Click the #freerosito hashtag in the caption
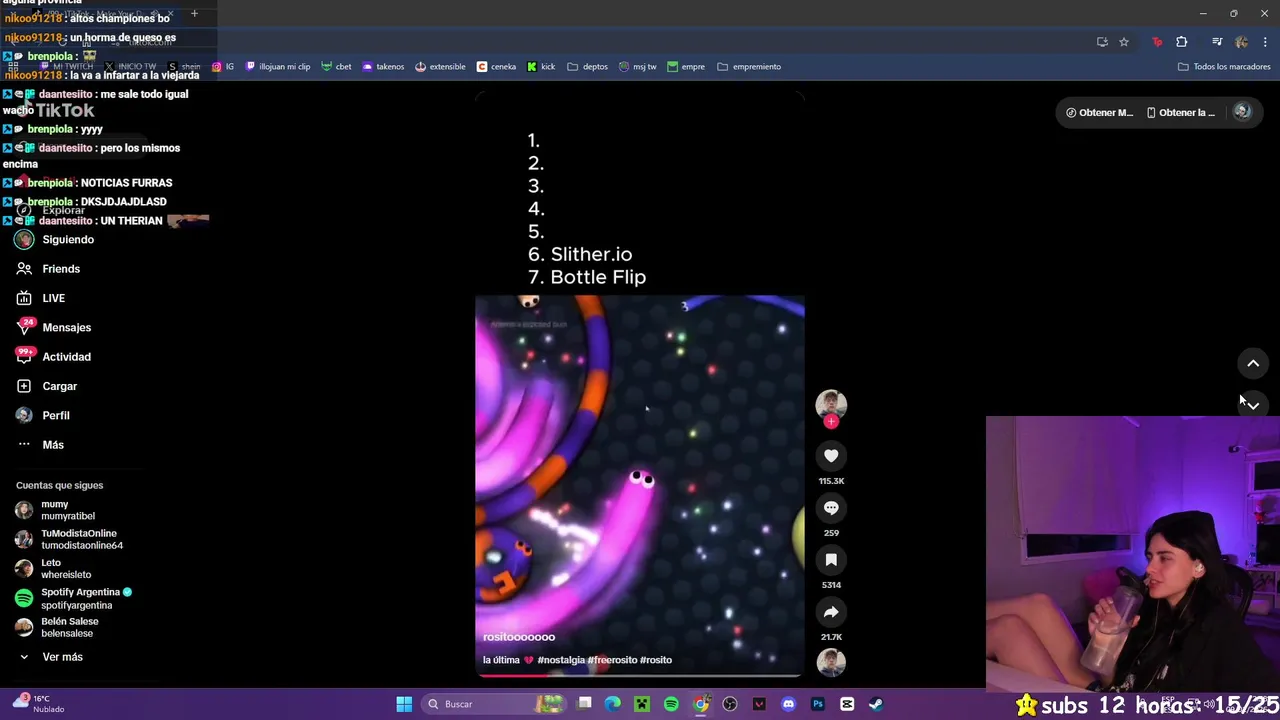Image resolution: width=1280 pixels, height=720 pixels. point(612,660)
